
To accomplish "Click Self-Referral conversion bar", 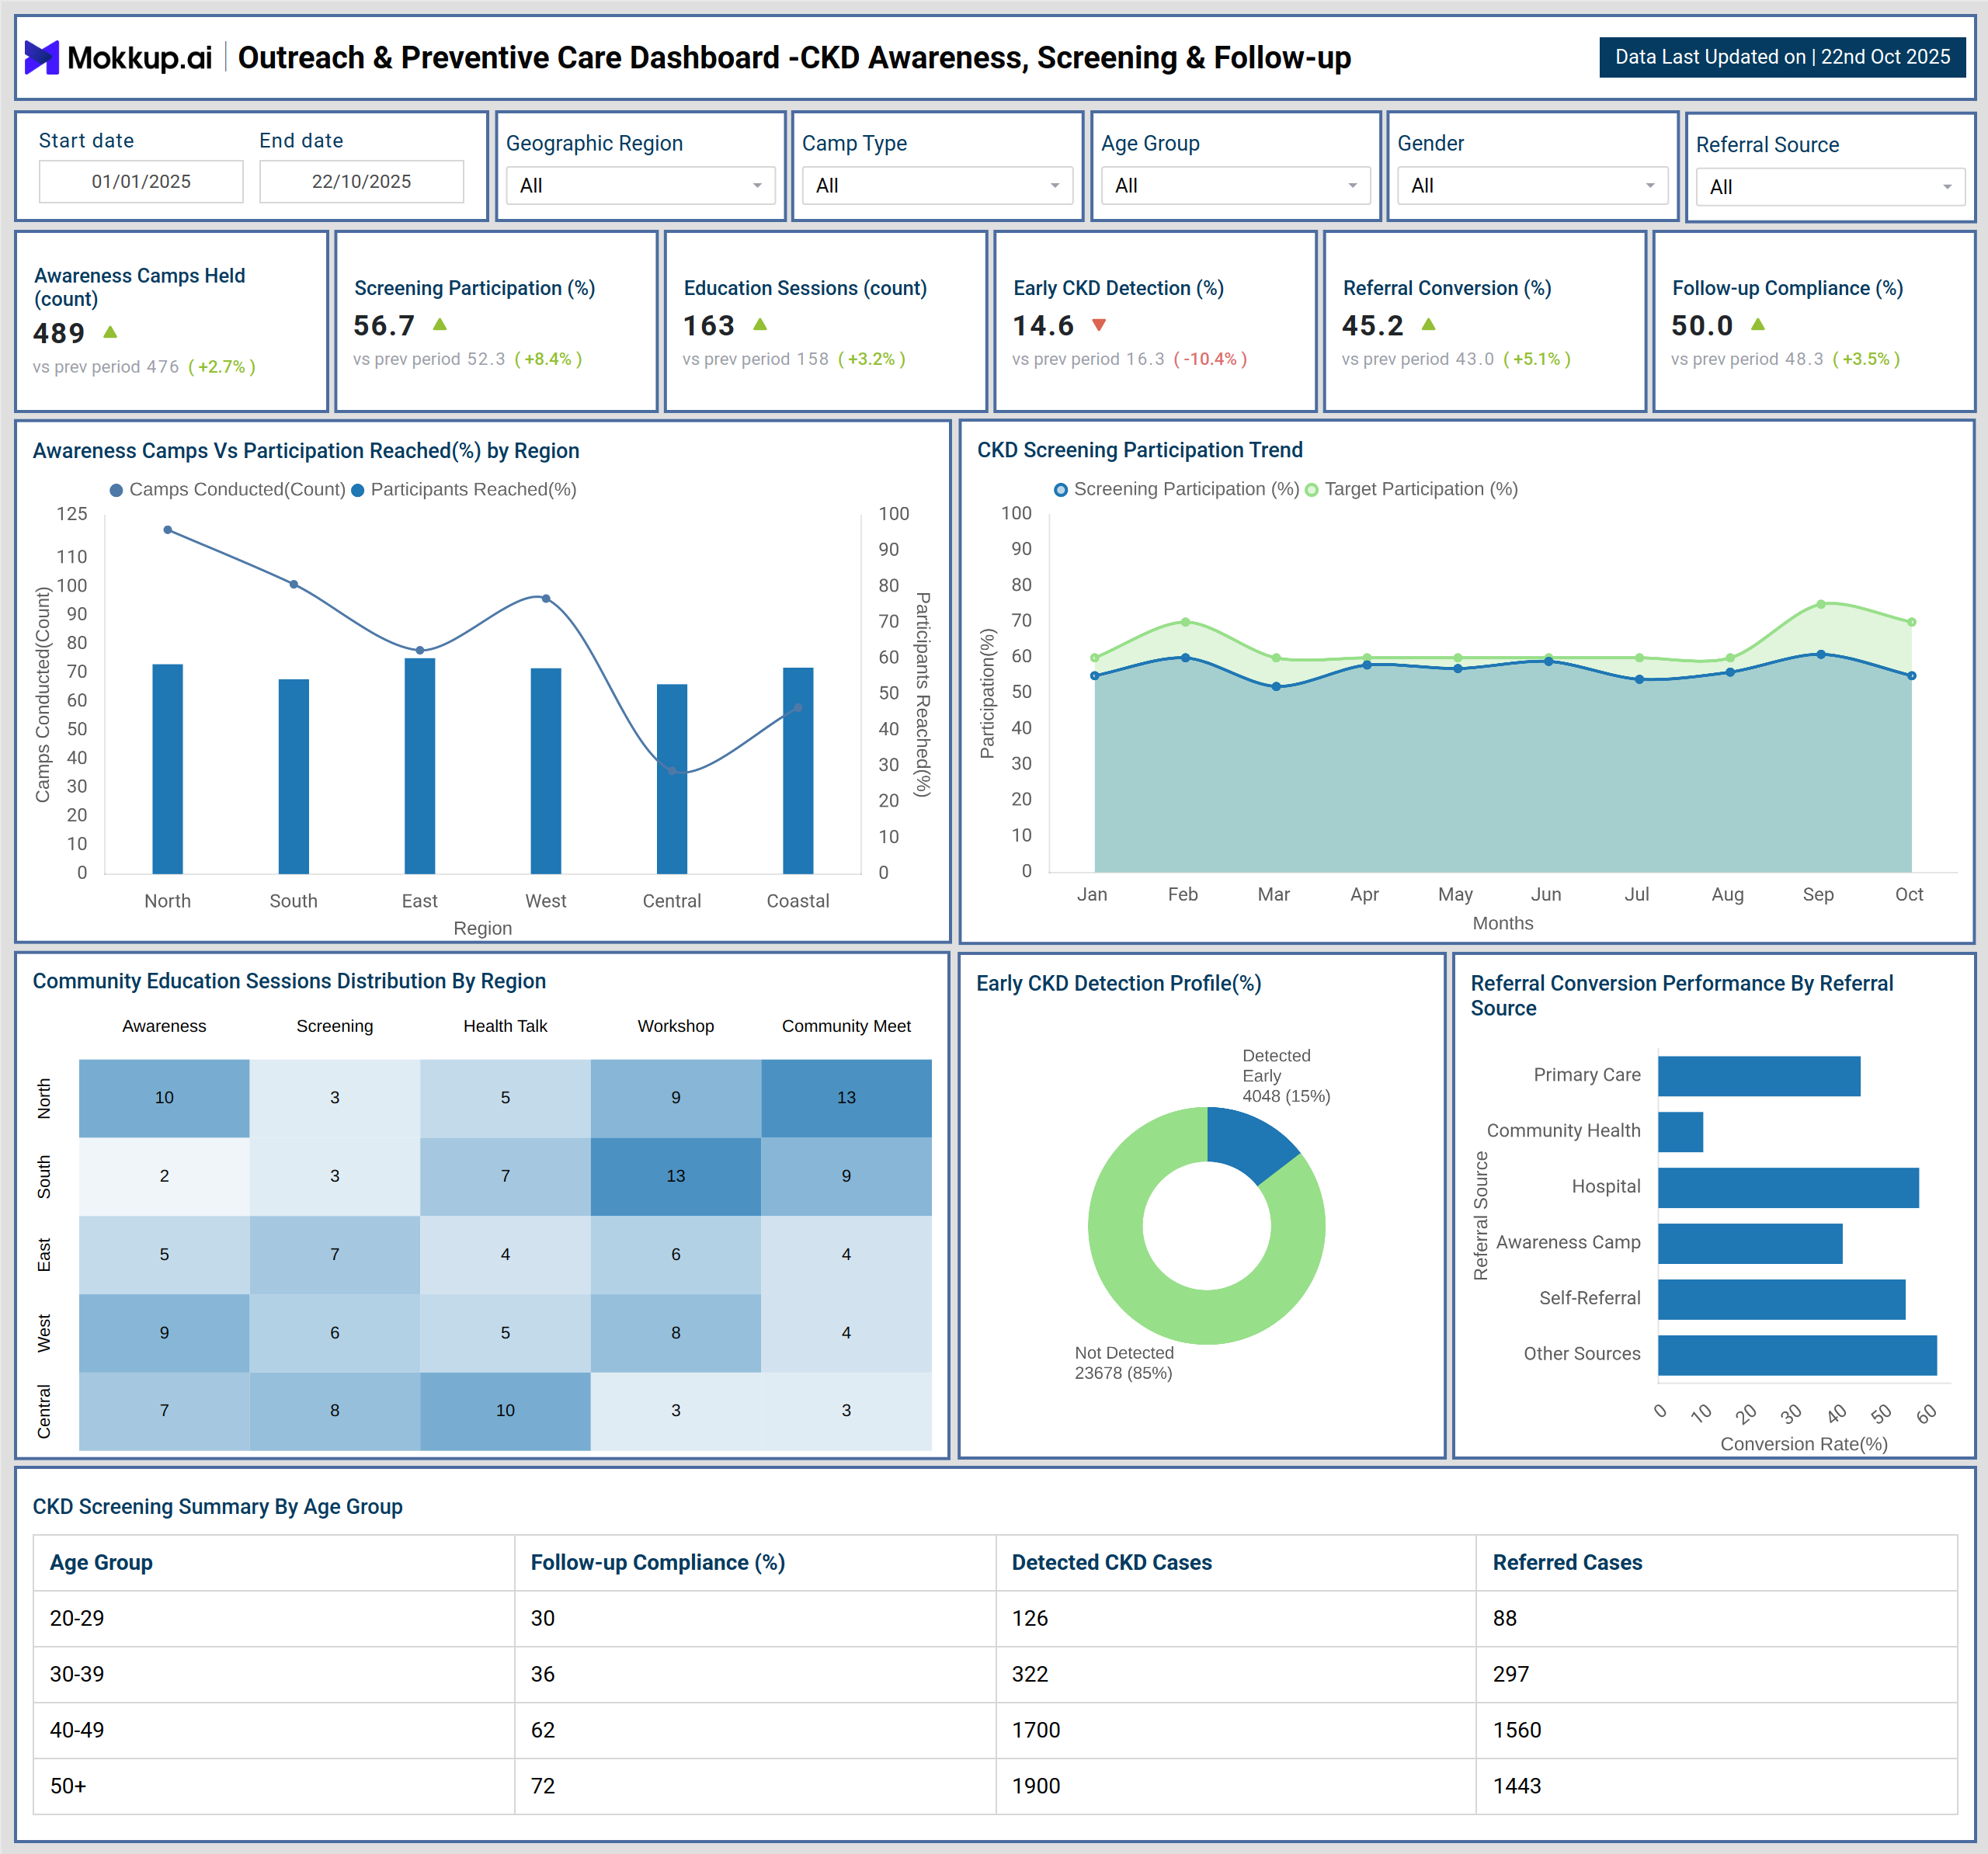I will 1782,1300.
